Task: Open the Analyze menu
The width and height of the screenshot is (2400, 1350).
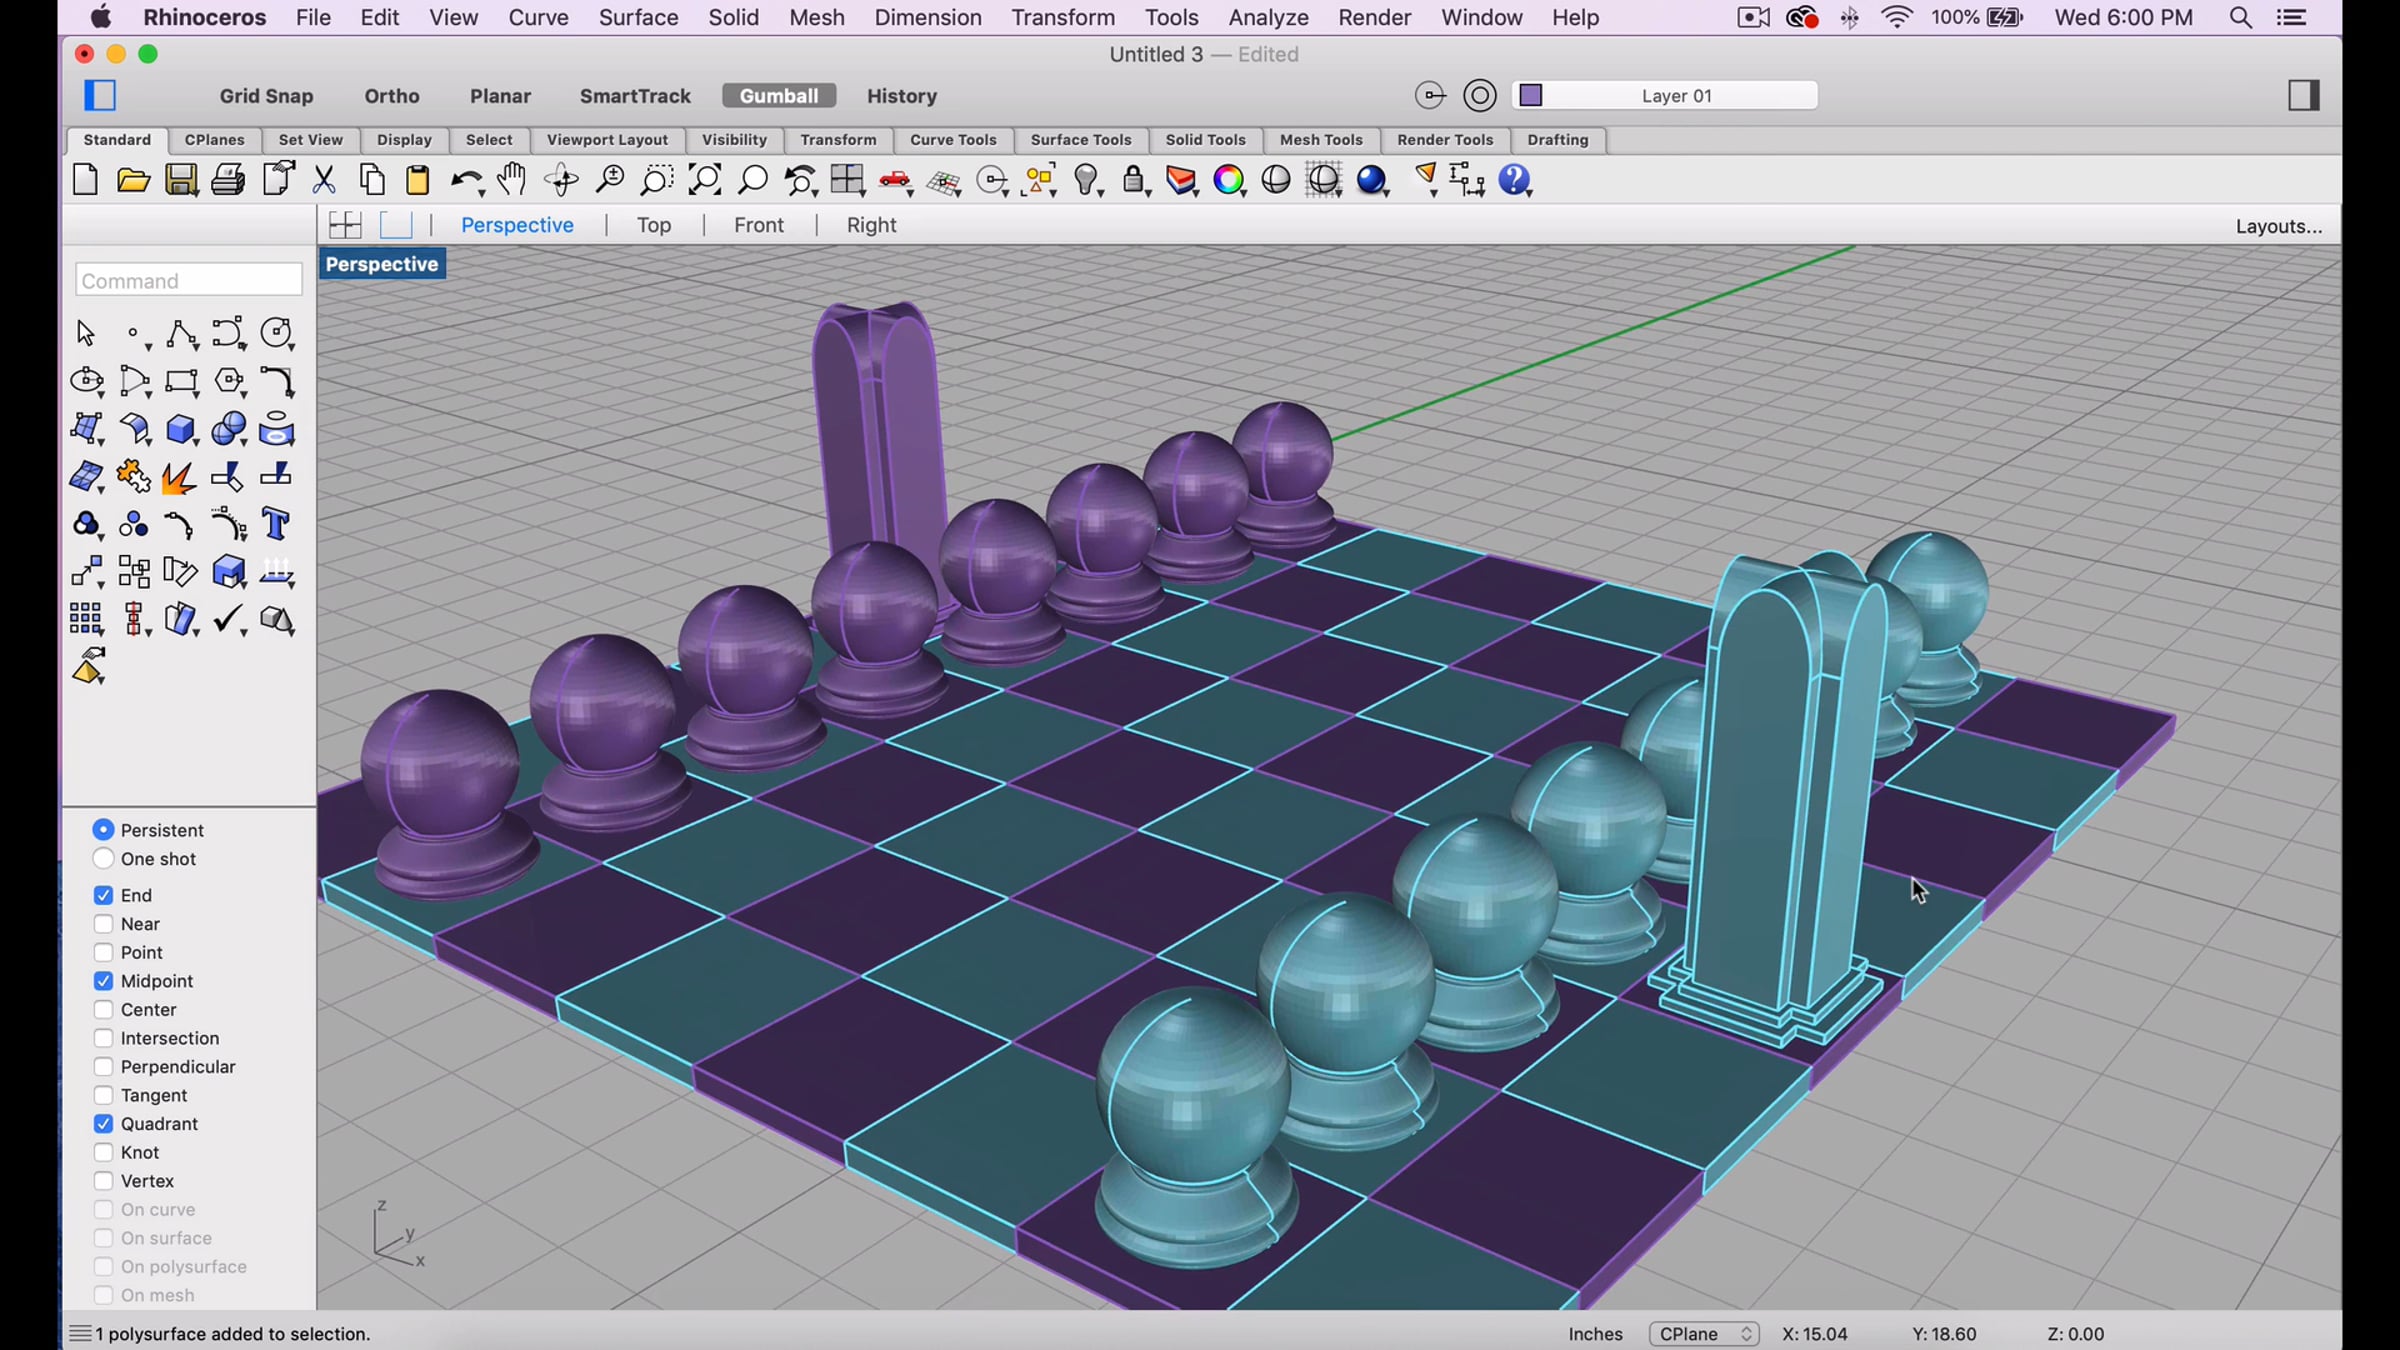Action: click(1268, 18)
